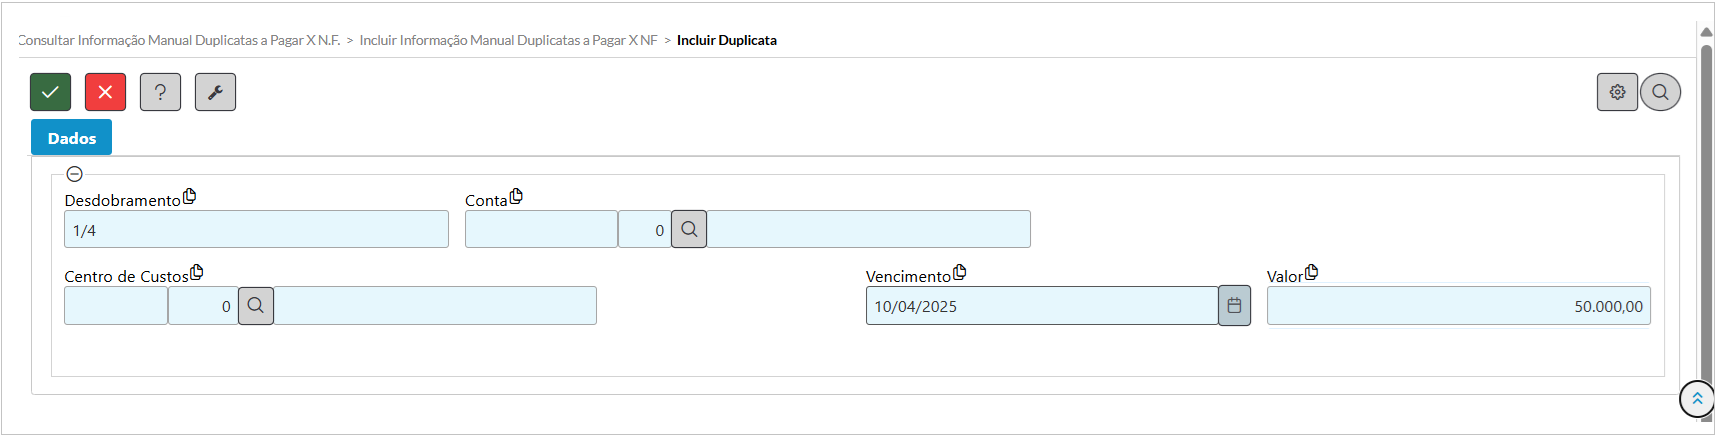Collapse the Dados section with minus icon

74,174
